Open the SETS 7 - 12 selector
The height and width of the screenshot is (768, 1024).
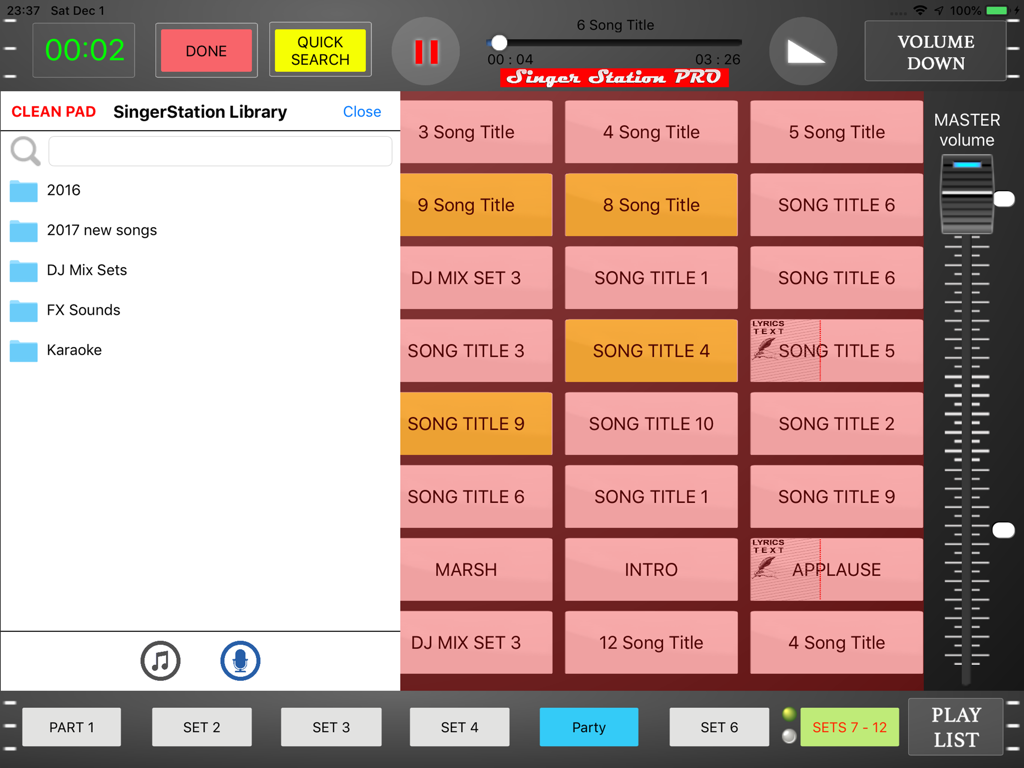(849, 727)
